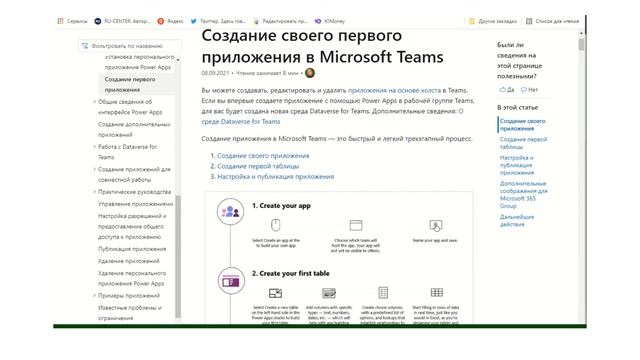The width and height of the screenshot is (640, 360).
Task: Click the thumbs-up Да feedback button
Action: pyautogui.click(x=507, y=89)
